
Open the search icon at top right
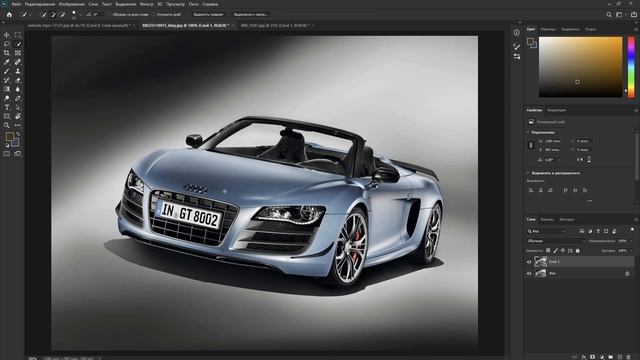coord(609,15)
